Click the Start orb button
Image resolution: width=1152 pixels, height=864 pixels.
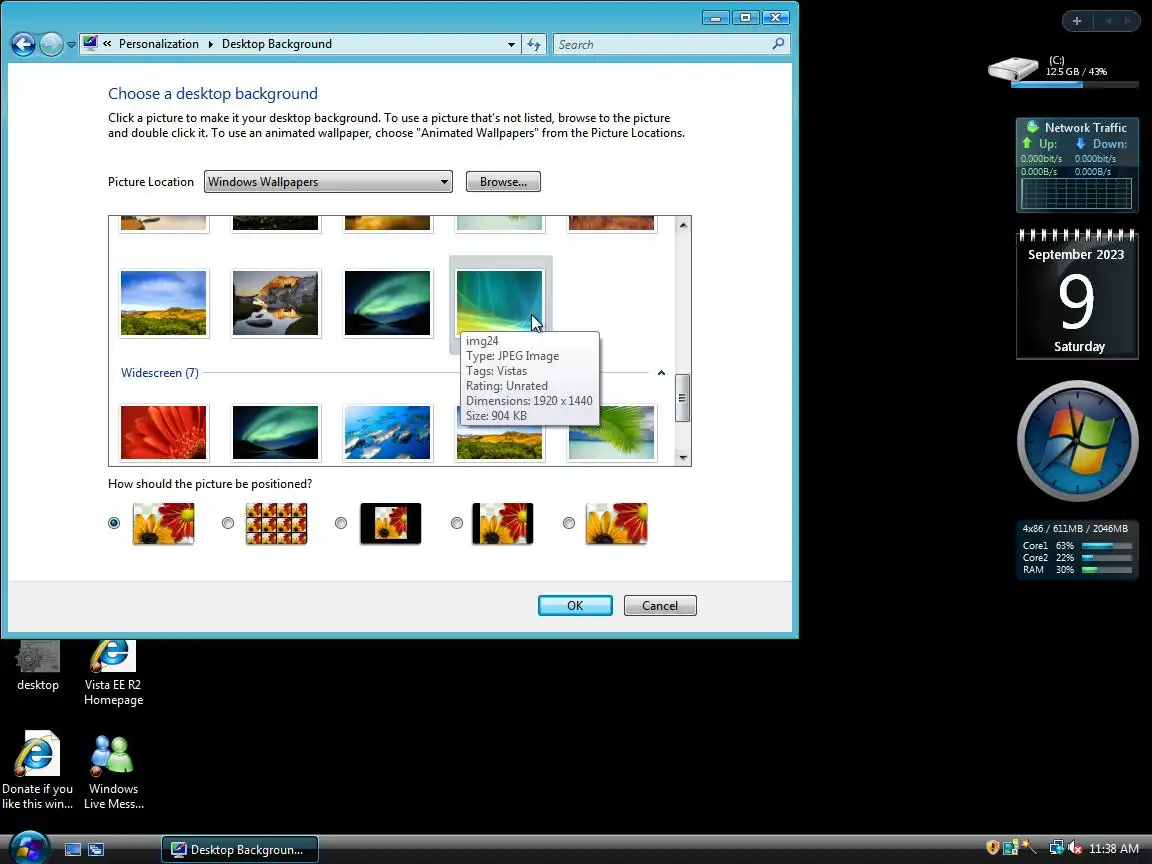(29, 848)
